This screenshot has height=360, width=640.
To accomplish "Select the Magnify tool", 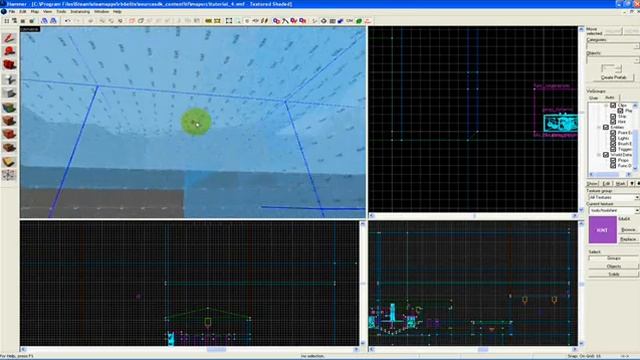I will click(9, 52).
